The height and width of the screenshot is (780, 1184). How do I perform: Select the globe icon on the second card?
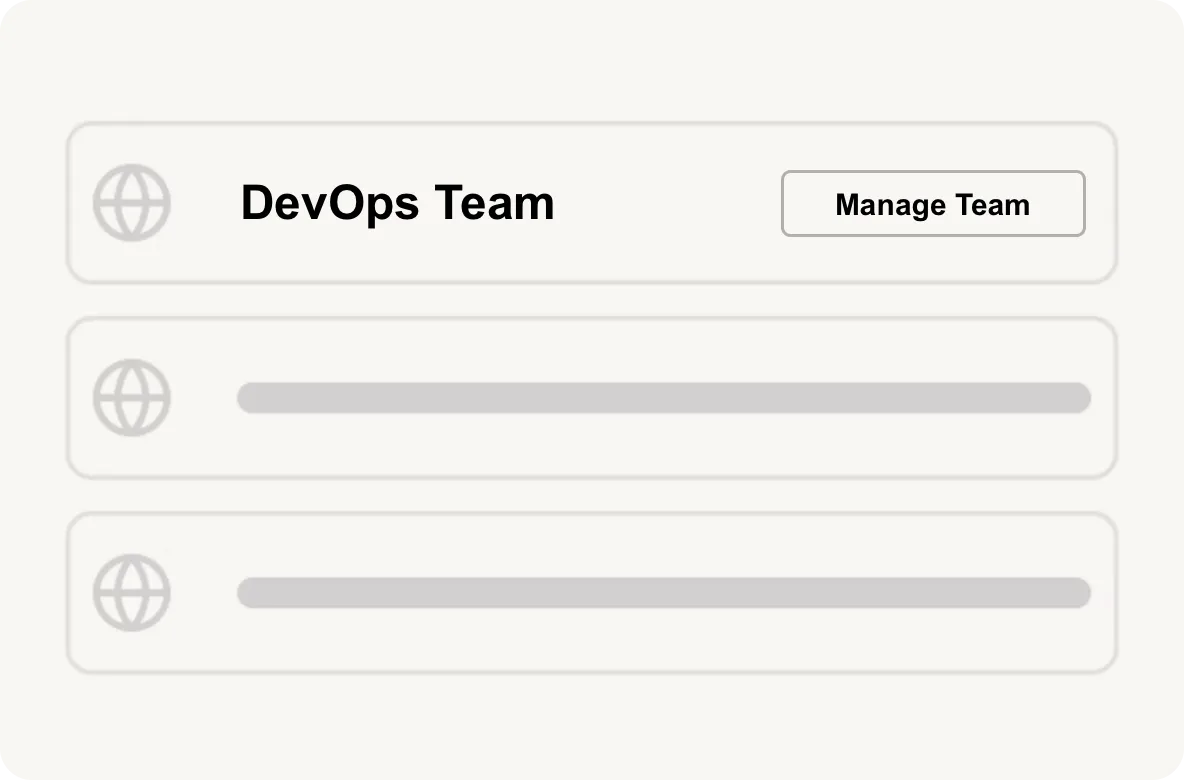tap(132, 397)
